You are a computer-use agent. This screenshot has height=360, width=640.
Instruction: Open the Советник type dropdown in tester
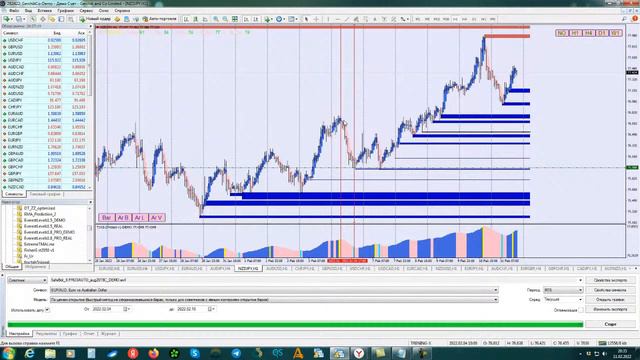coord(27,280)
